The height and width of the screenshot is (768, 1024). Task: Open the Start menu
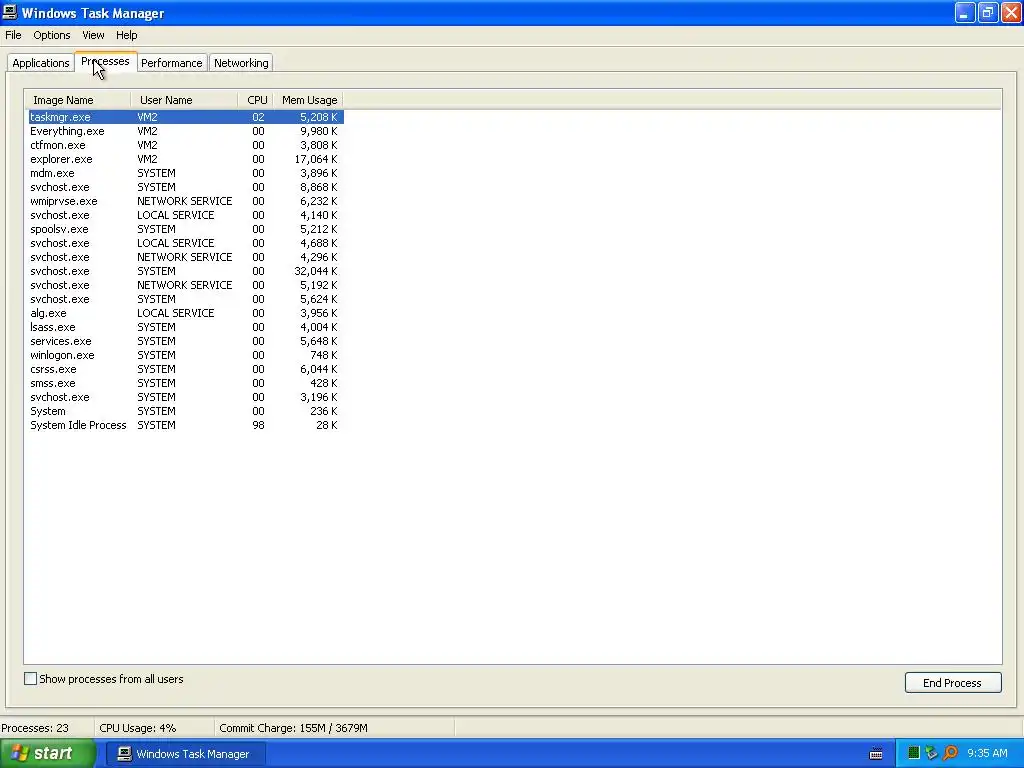48,754
